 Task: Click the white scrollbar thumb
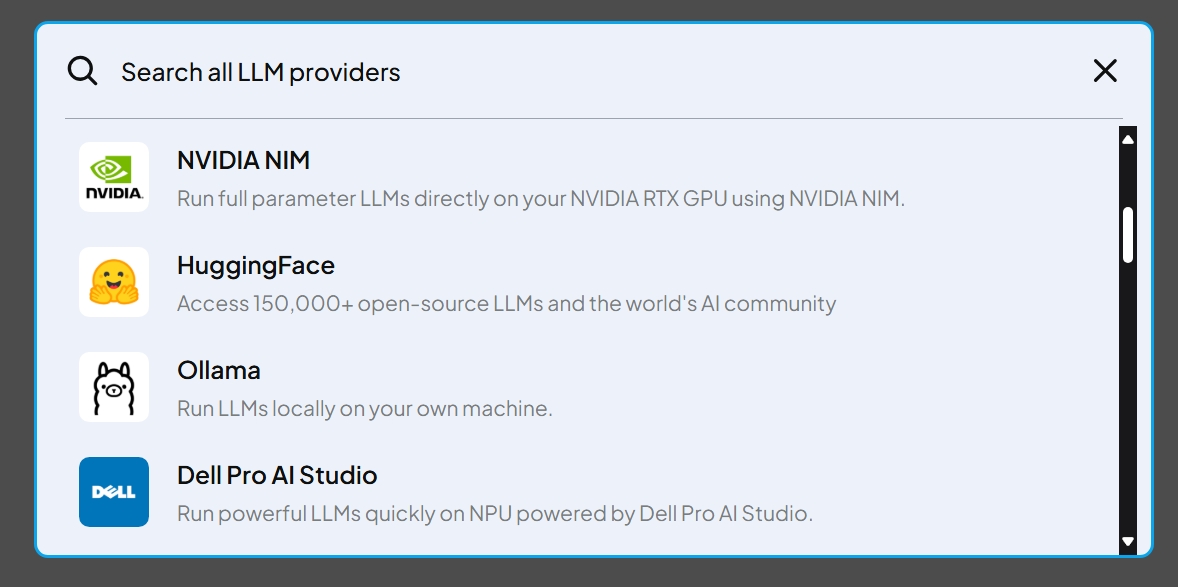point(1128,235)
